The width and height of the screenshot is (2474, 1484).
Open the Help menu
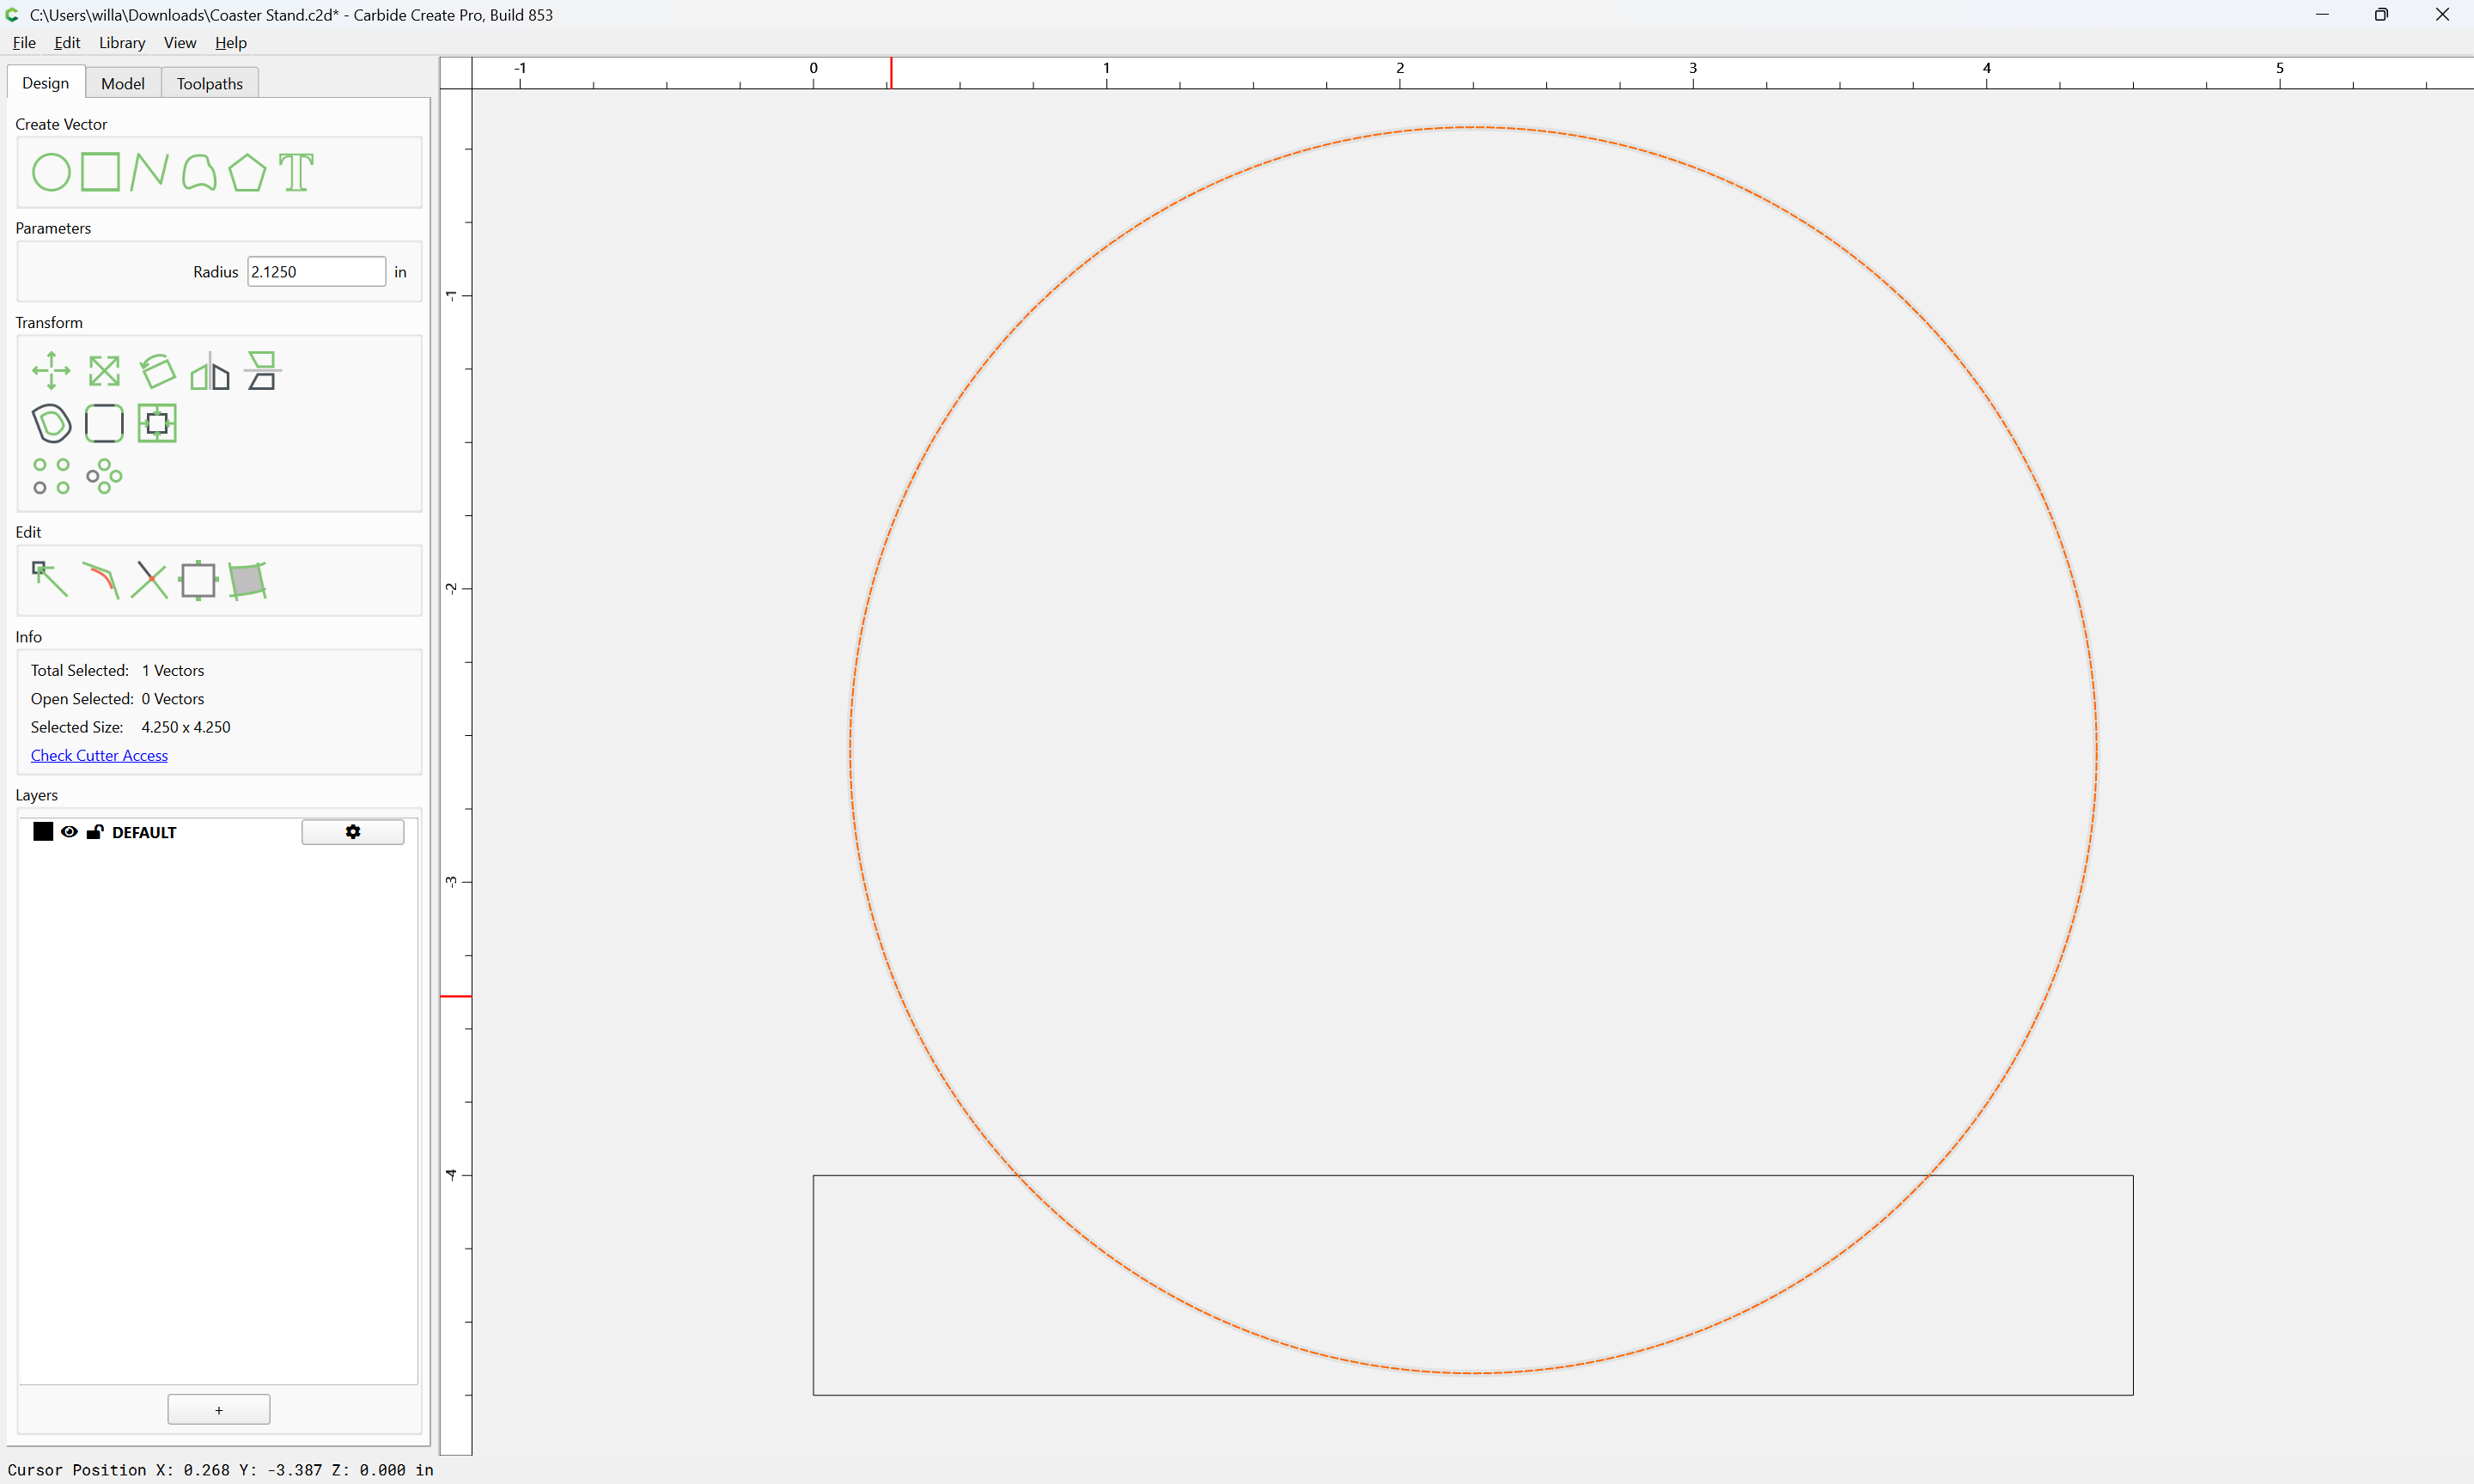(231, 43)
